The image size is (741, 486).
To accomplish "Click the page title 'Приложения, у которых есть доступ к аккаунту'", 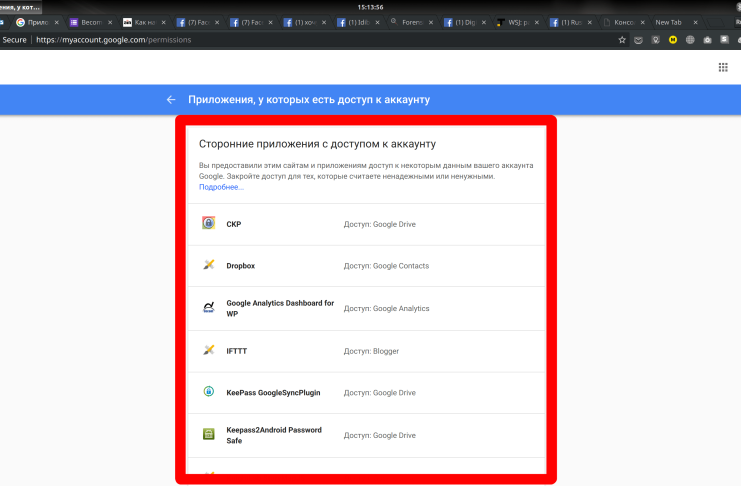I will (309, 100).
